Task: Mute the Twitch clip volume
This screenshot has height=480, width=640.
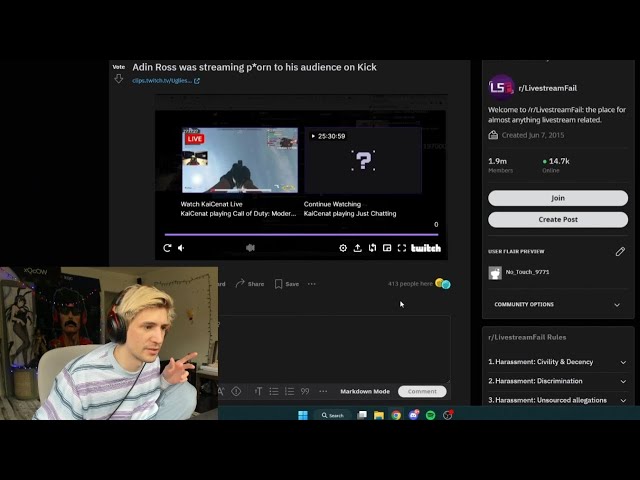Action: click(x=181, y=248)
